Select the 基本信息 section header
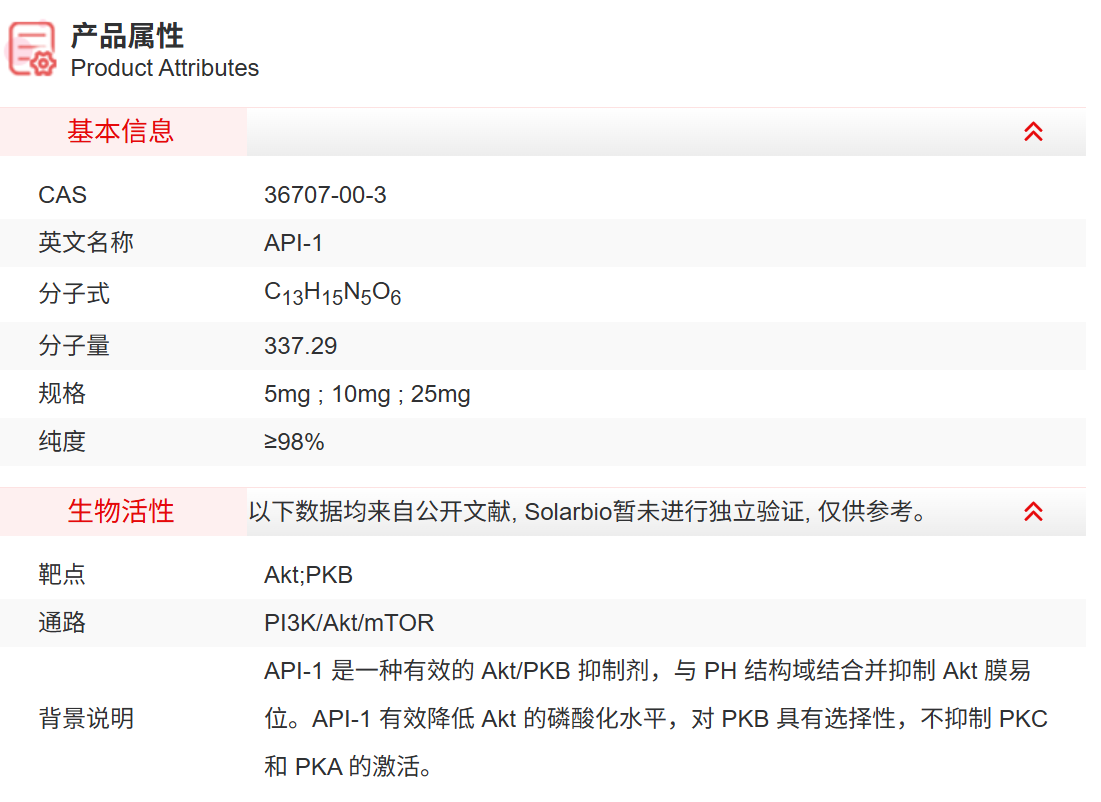The image size is (1101, 802). coord(121,132)
